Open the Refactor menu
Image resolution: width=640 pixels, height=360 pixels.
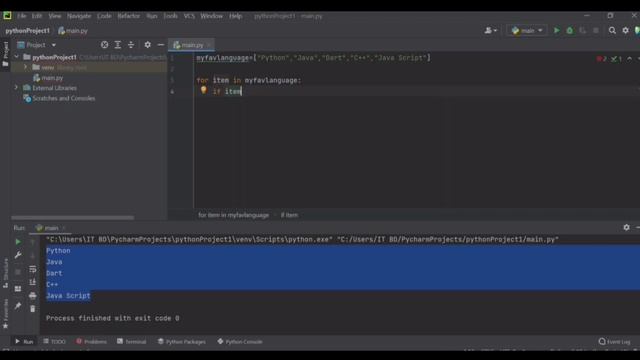129,16
